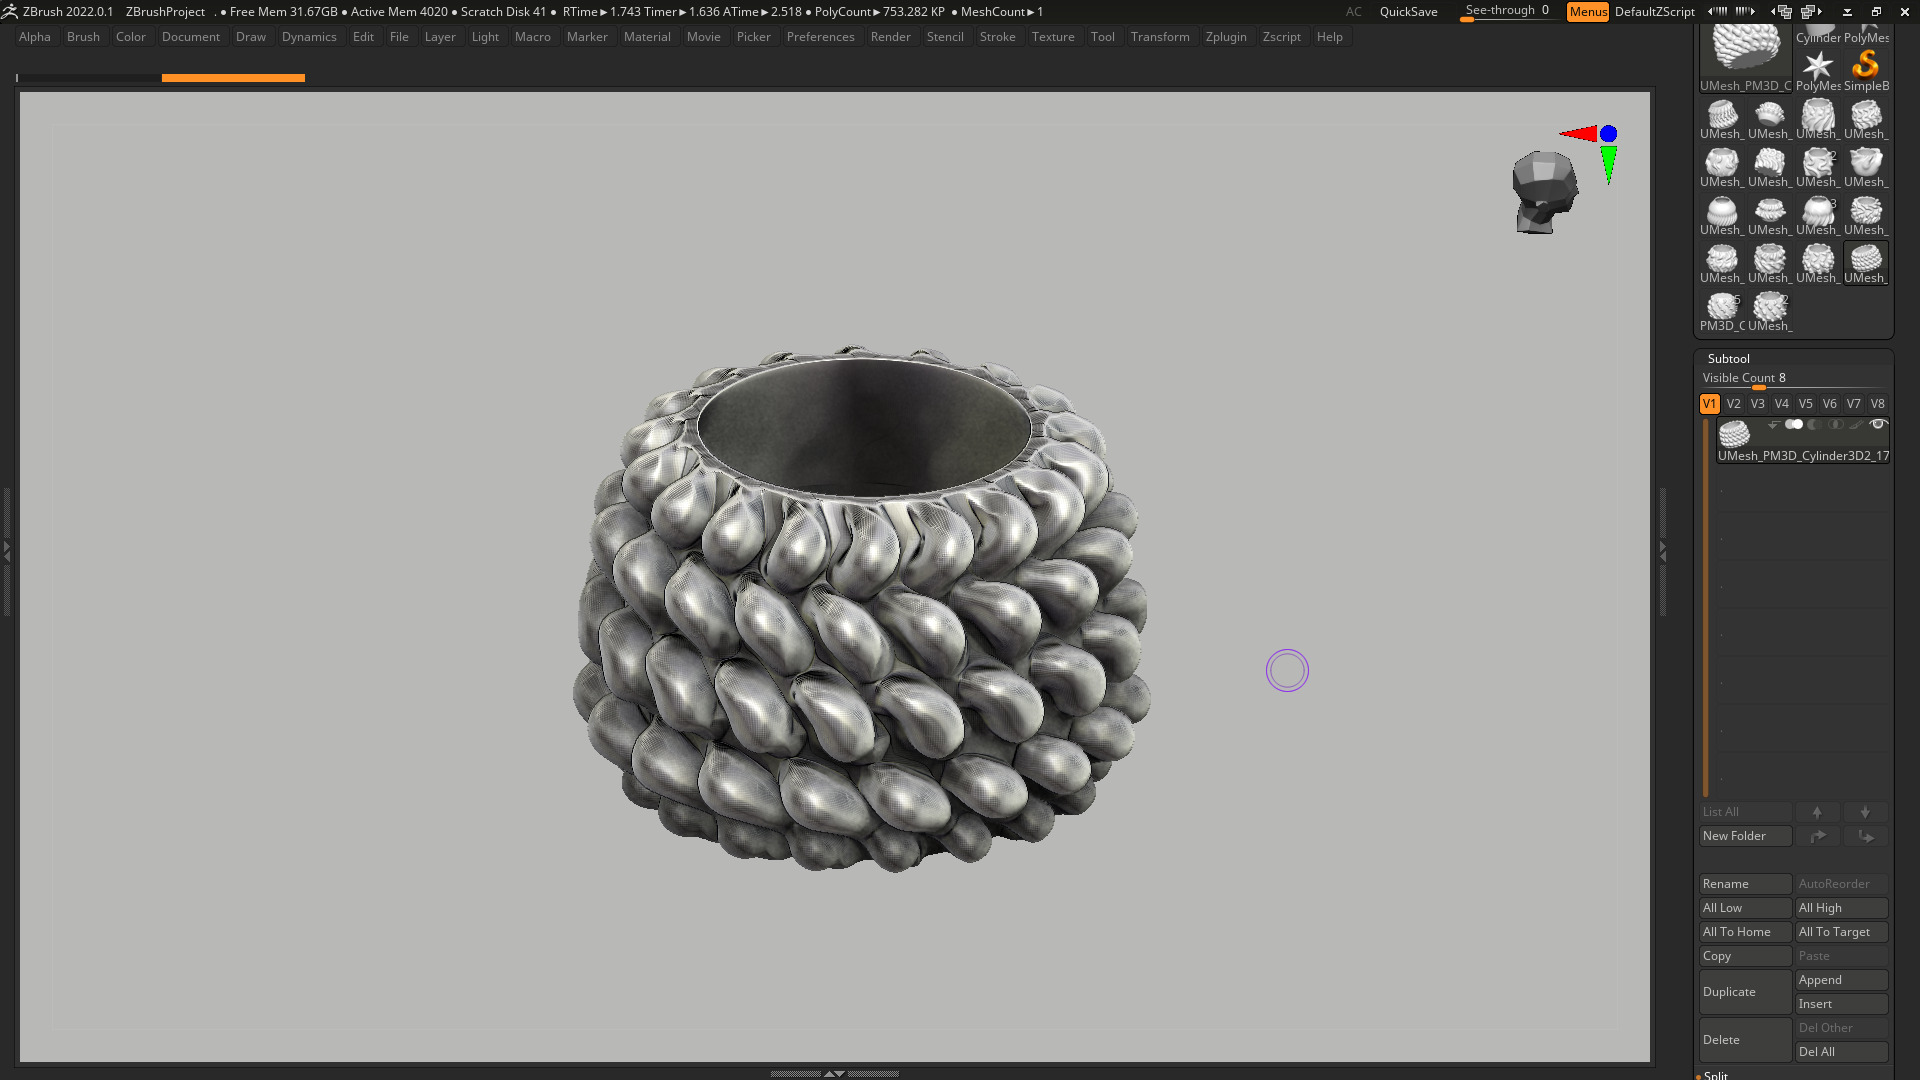Click the Insert button
Viewport: 1920px width, 1080px height.
[x=1841, y=1004]
